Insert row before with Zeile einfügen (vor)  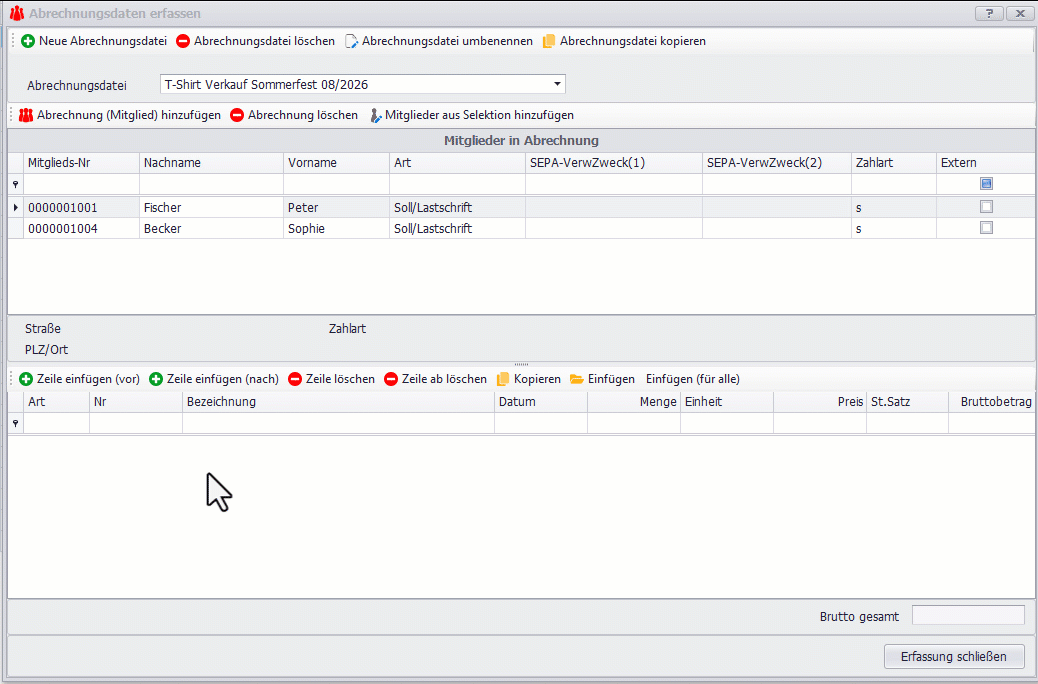[x=26, y=379]
